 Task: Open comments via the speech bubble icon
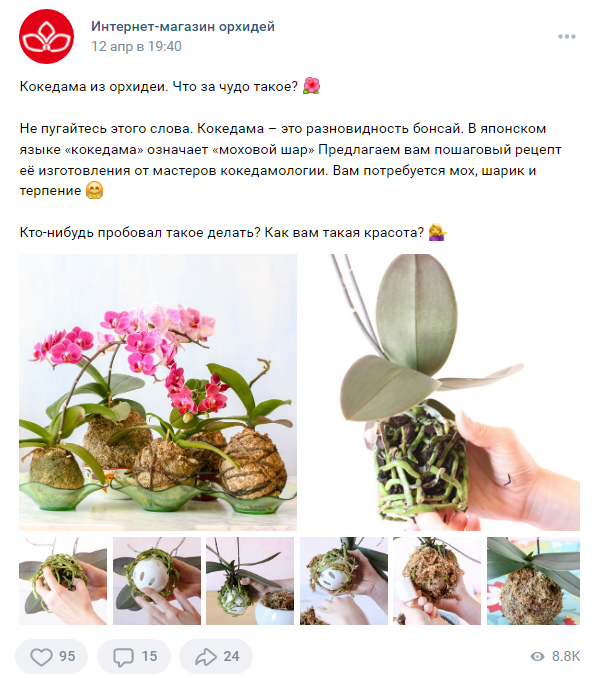tap(123, 657)
